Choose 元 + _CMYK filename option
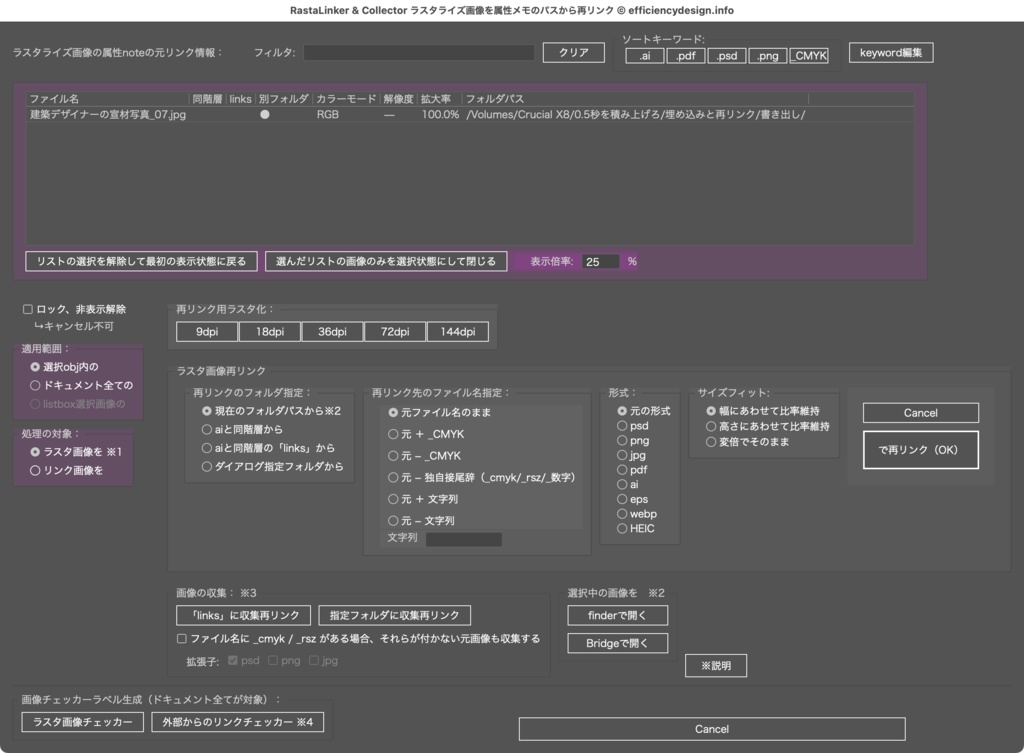The image size is (1024, 753). coord(393,432)
